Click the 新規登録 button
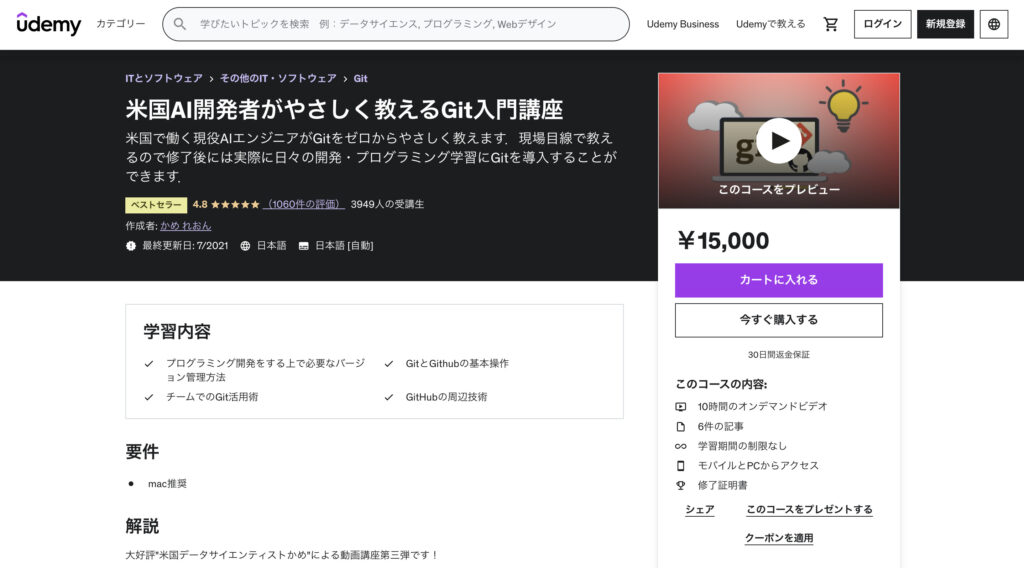Viewport: 1024px width, 568px height. (945, 24)
